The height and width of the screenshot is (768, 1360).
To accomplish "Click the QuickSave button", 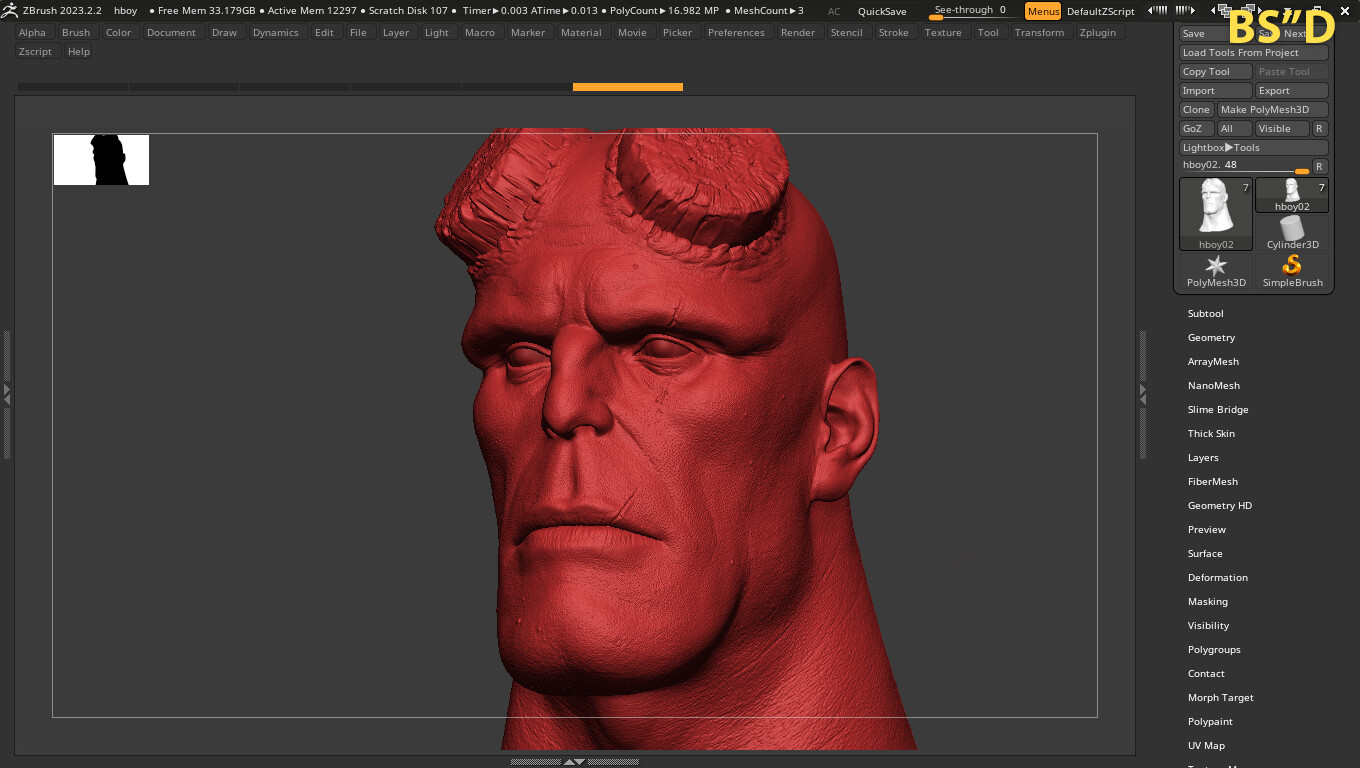I will (x=882, y=11).
